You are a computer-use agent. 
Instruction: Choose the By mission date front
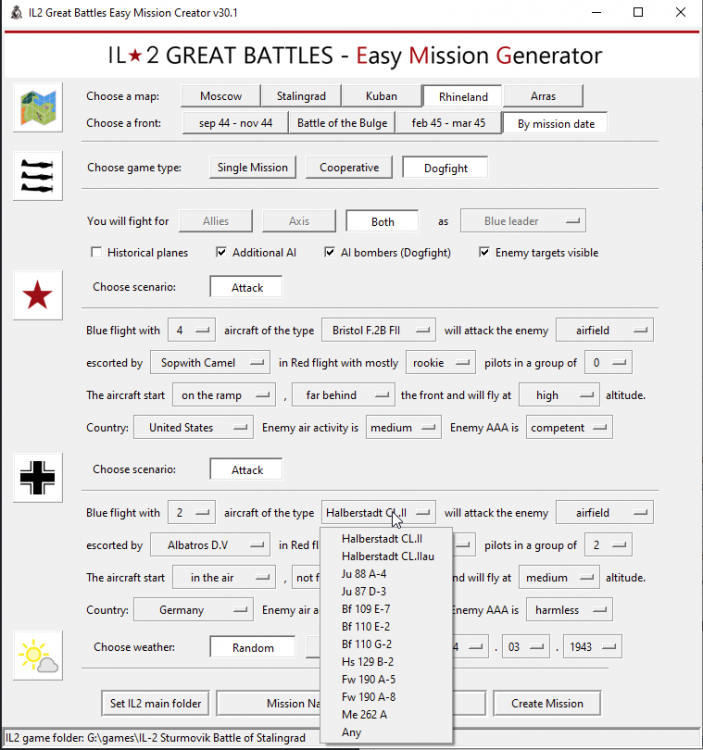click(x=556, y=124)
